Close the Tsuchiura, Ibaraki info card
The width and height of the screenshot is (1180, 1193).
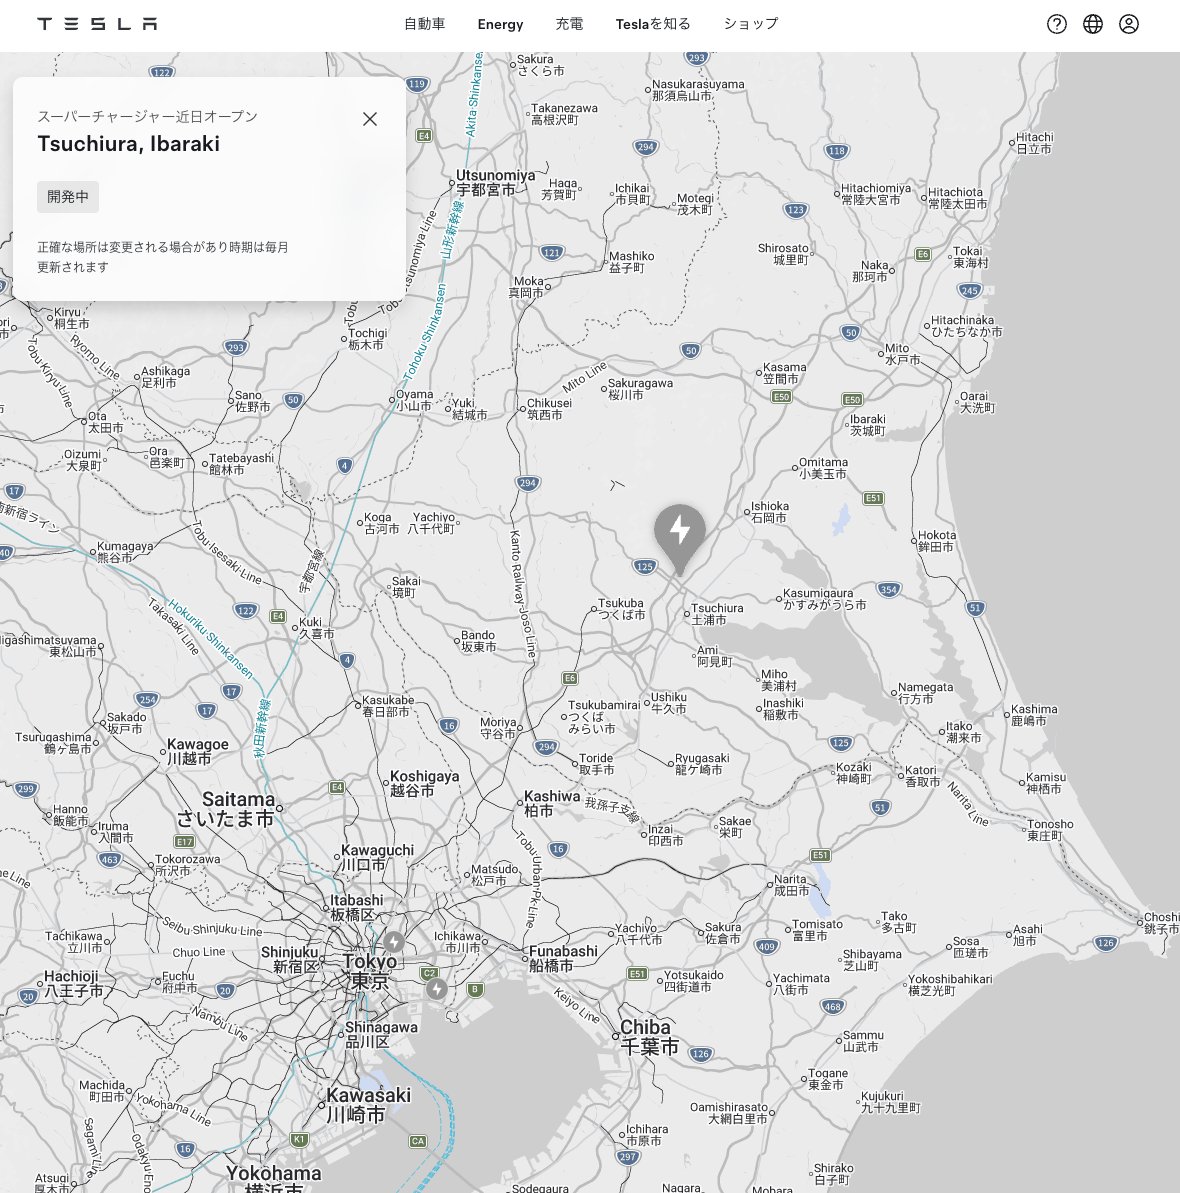370,119
